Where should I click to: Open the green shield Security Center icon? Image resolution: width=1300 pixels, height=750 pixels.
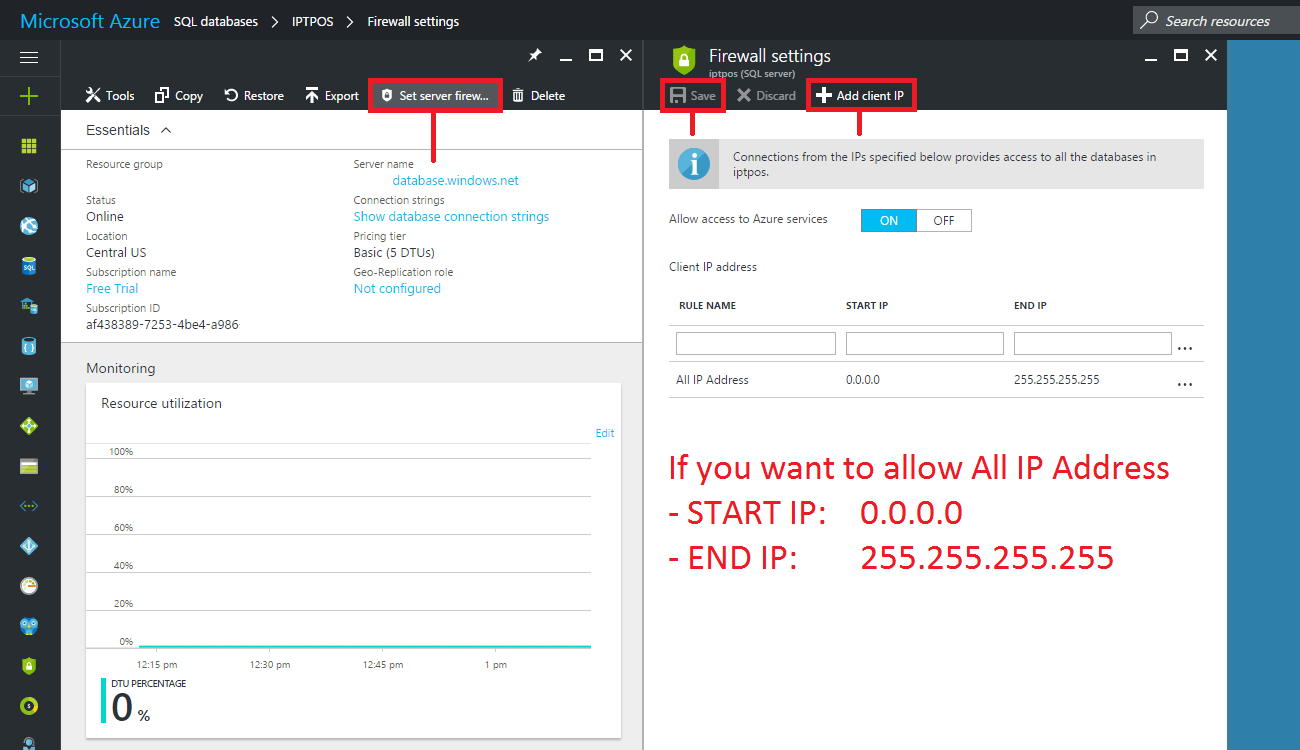tap(29, 666)
